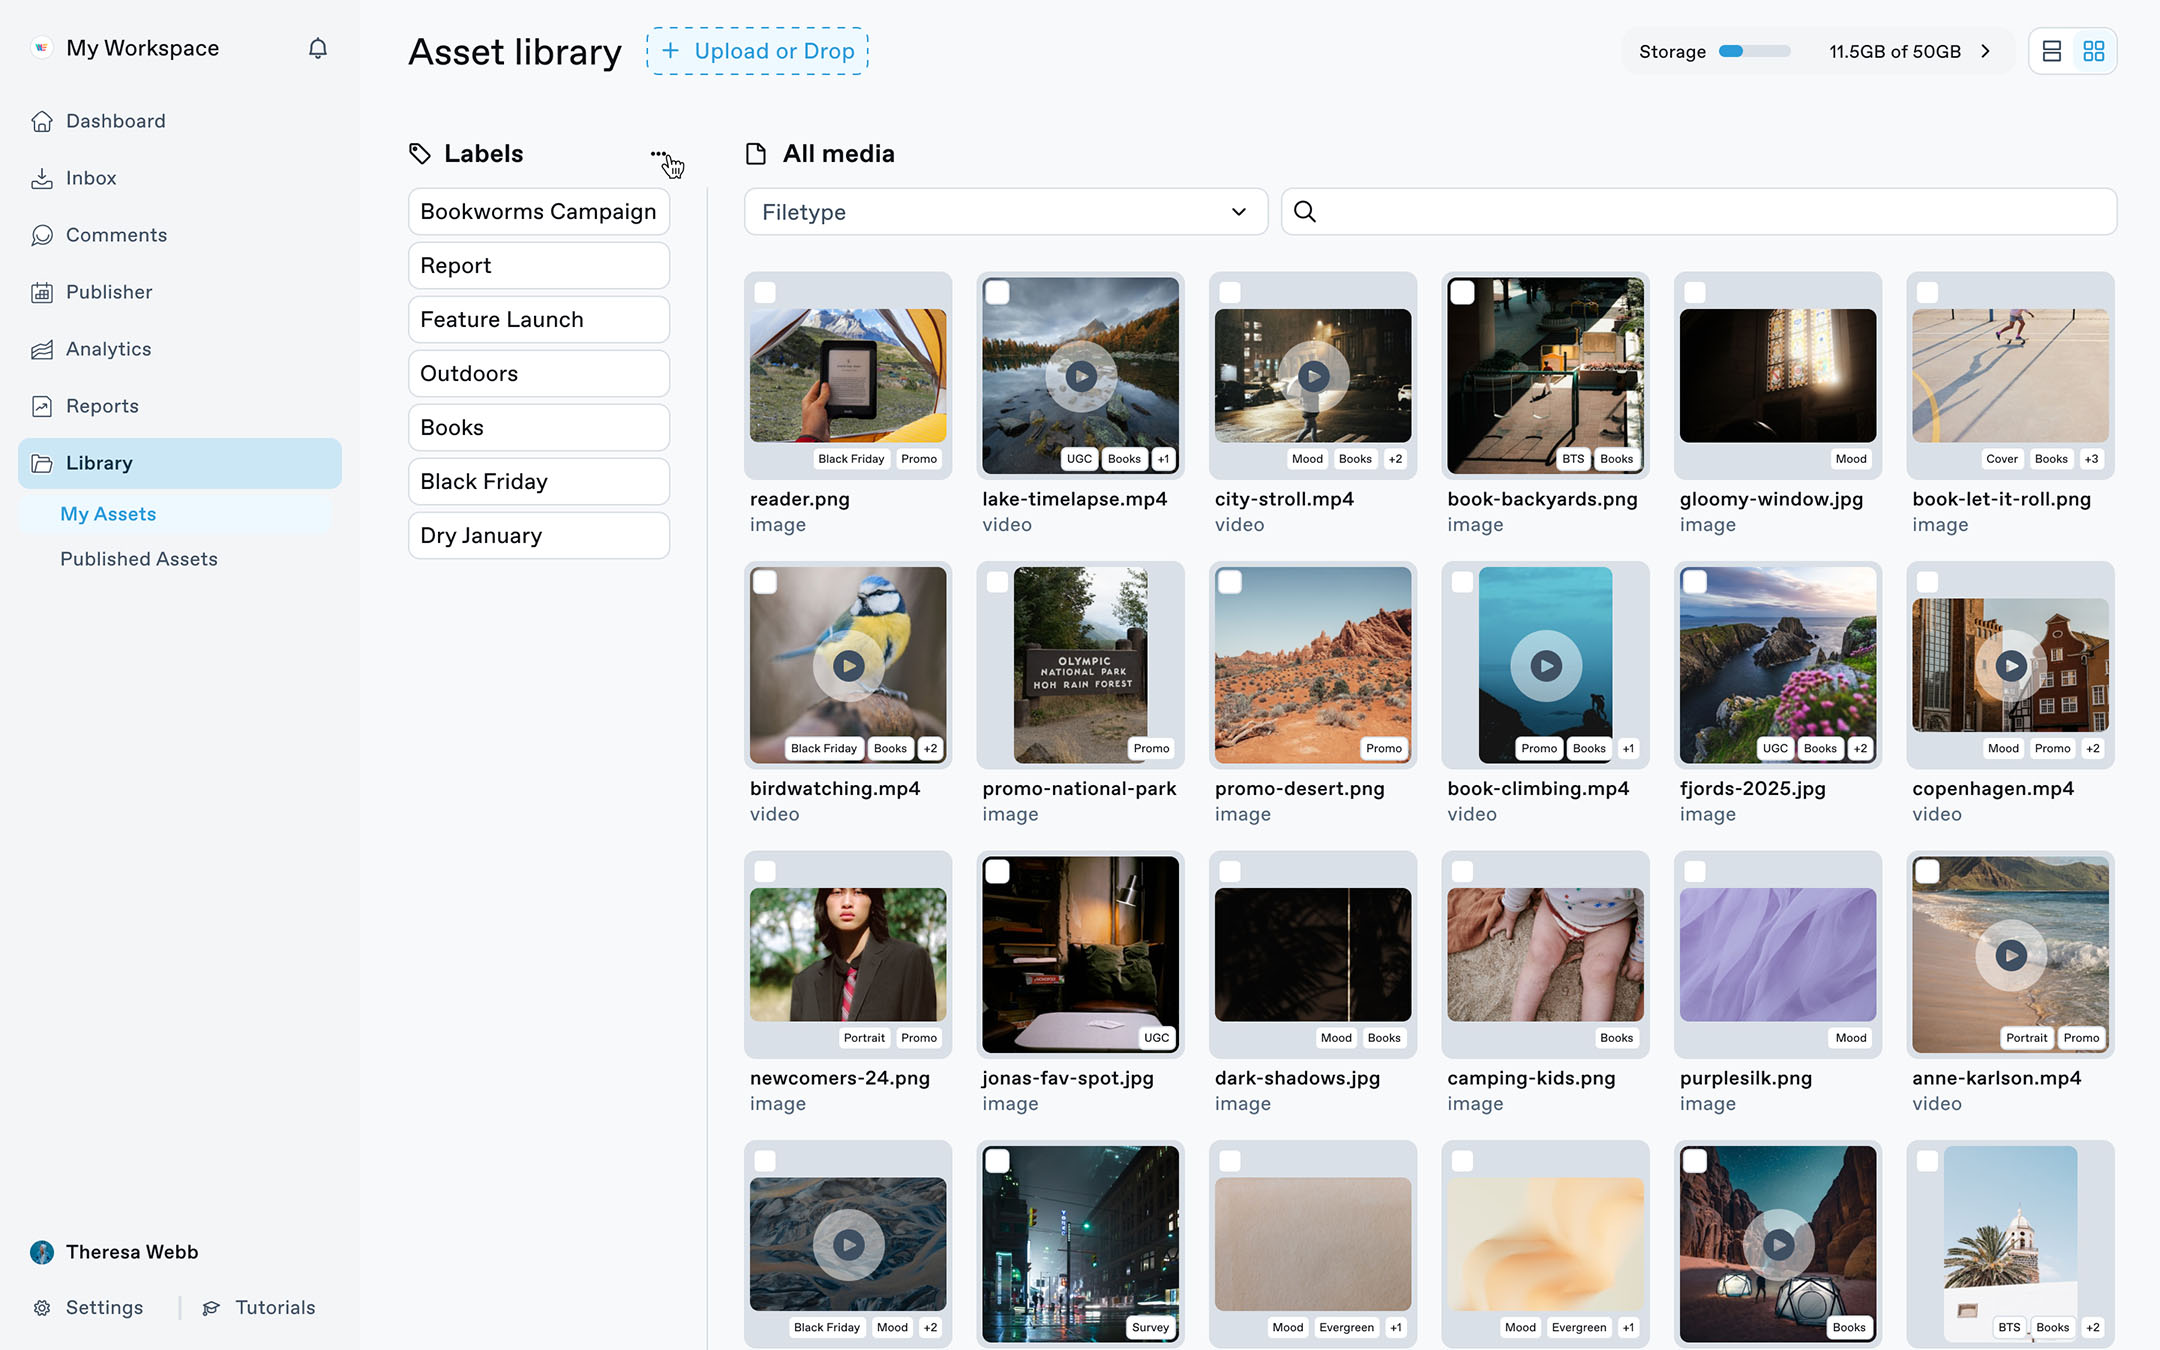Click the storage usage progress bar
This screenshot has width=2160, height=1350.
[1754, 51]
